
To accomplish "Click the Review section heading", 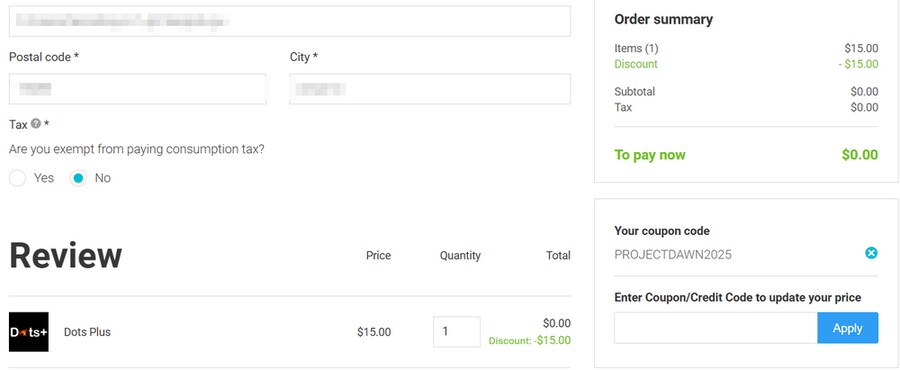I will (65, 255).
